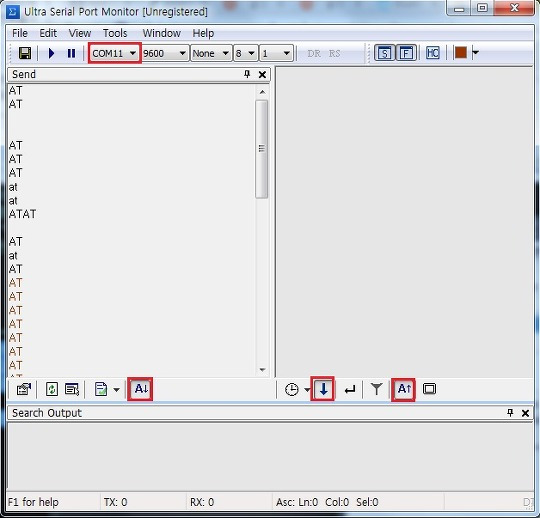Click the send panel scrollbar up arrow
The image size is (540, 518).
pyautogui.click(x=262, y=92)
